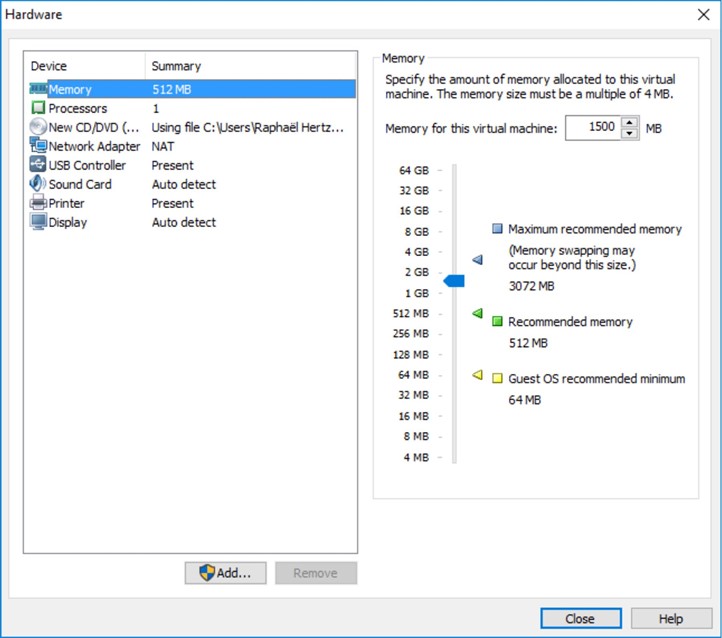Click the memory value field showing 1500
This screenshot has width=722, height=638.
(593, 128)
